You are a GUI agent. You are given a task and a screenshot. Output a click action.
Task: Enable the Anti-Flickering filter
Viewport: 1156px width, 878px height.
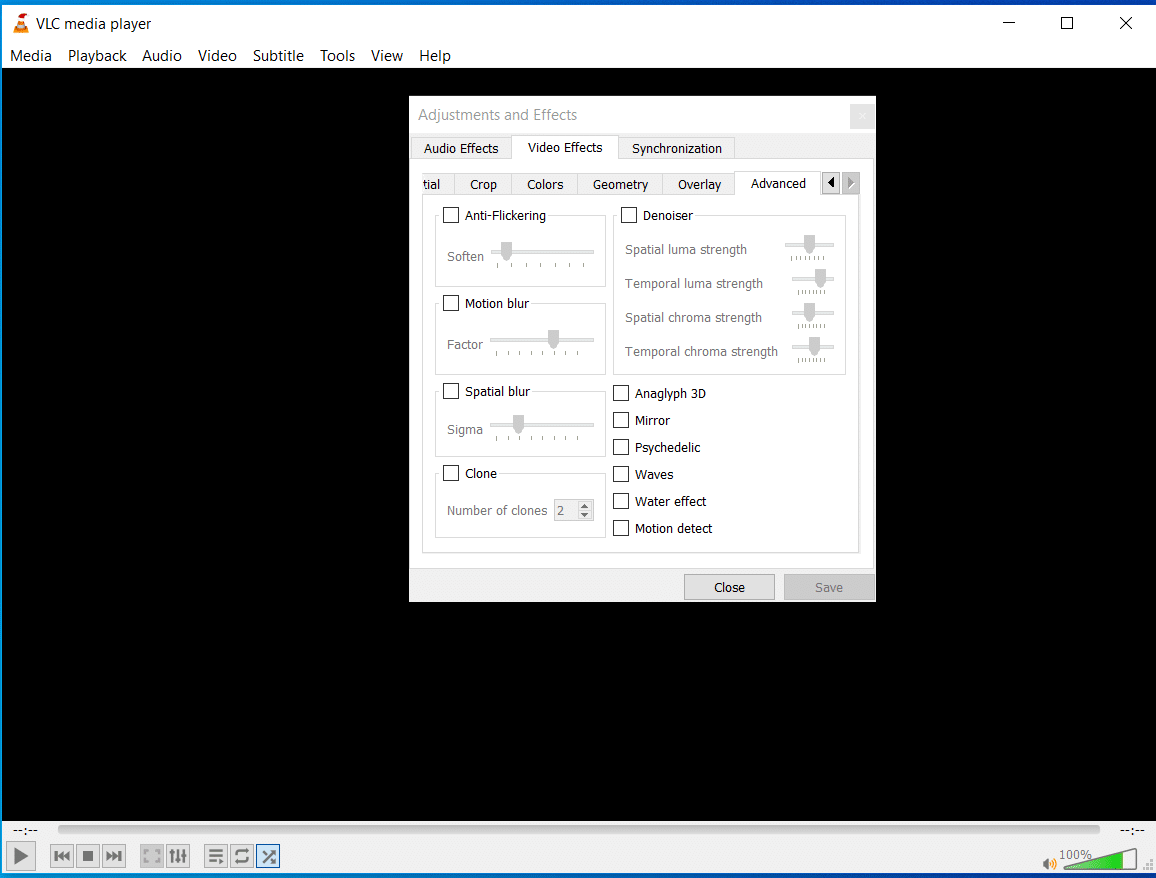[450, 214]
